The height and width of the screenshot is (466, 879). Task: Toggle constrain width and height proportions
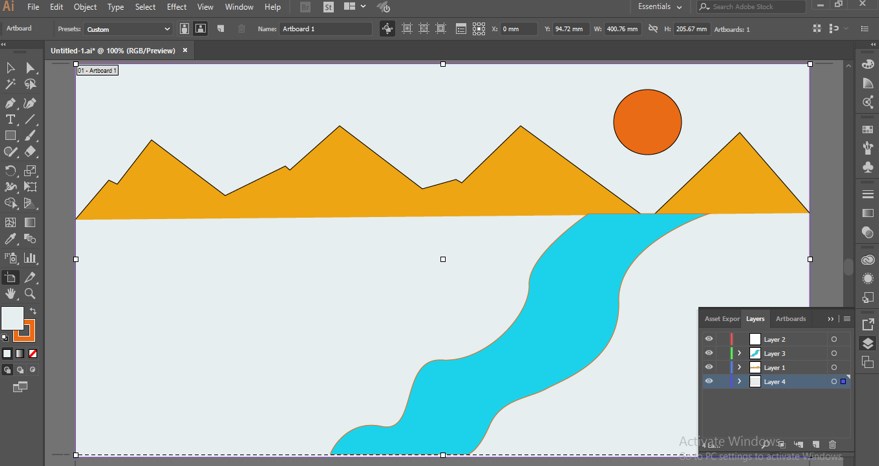[x=653, y=28]
